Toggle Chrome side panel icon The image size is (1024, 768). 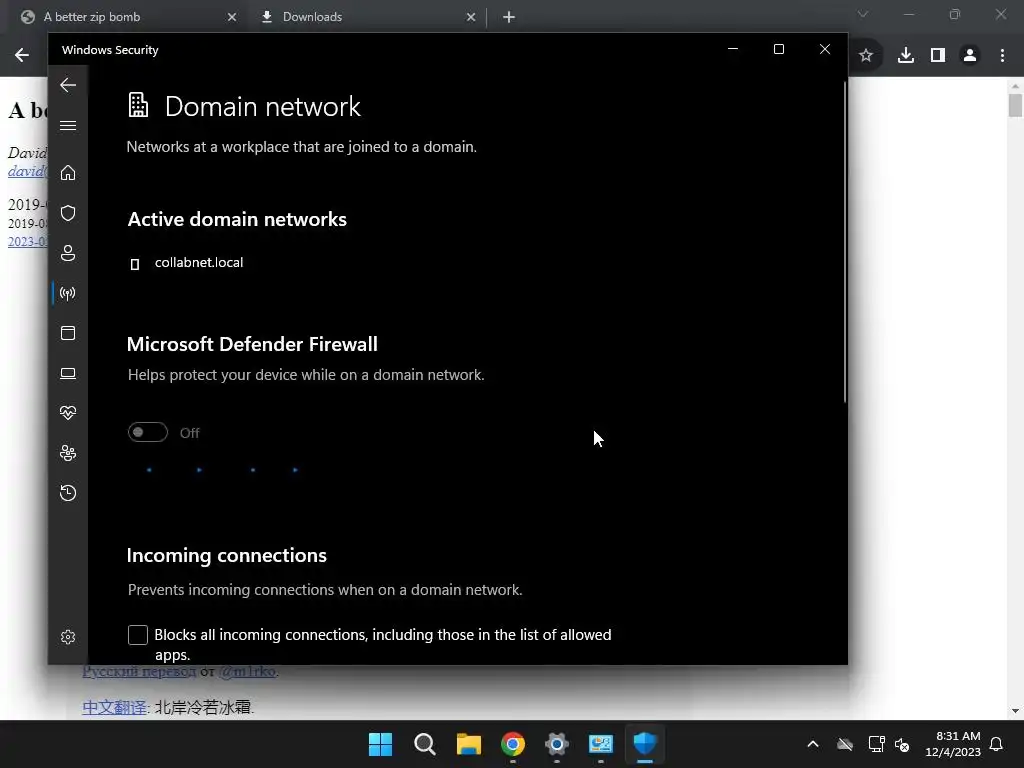(938, 56)
